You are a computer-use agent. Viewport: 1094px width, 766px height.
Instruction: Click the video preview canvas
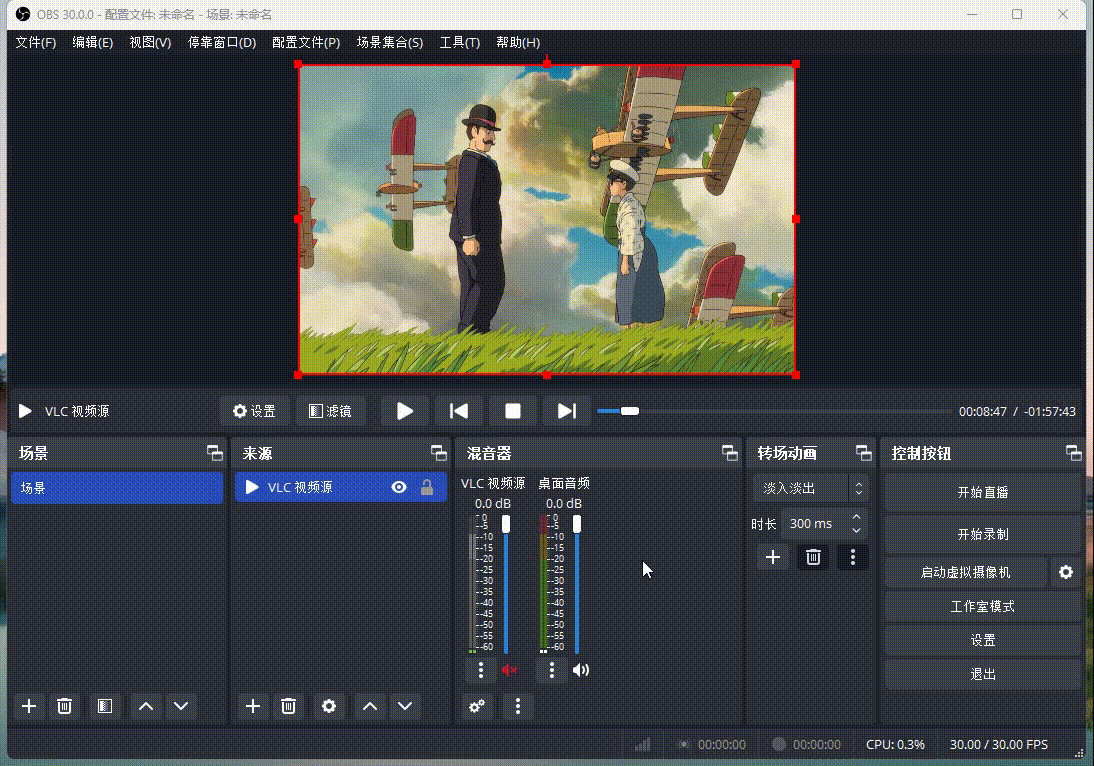547,220
